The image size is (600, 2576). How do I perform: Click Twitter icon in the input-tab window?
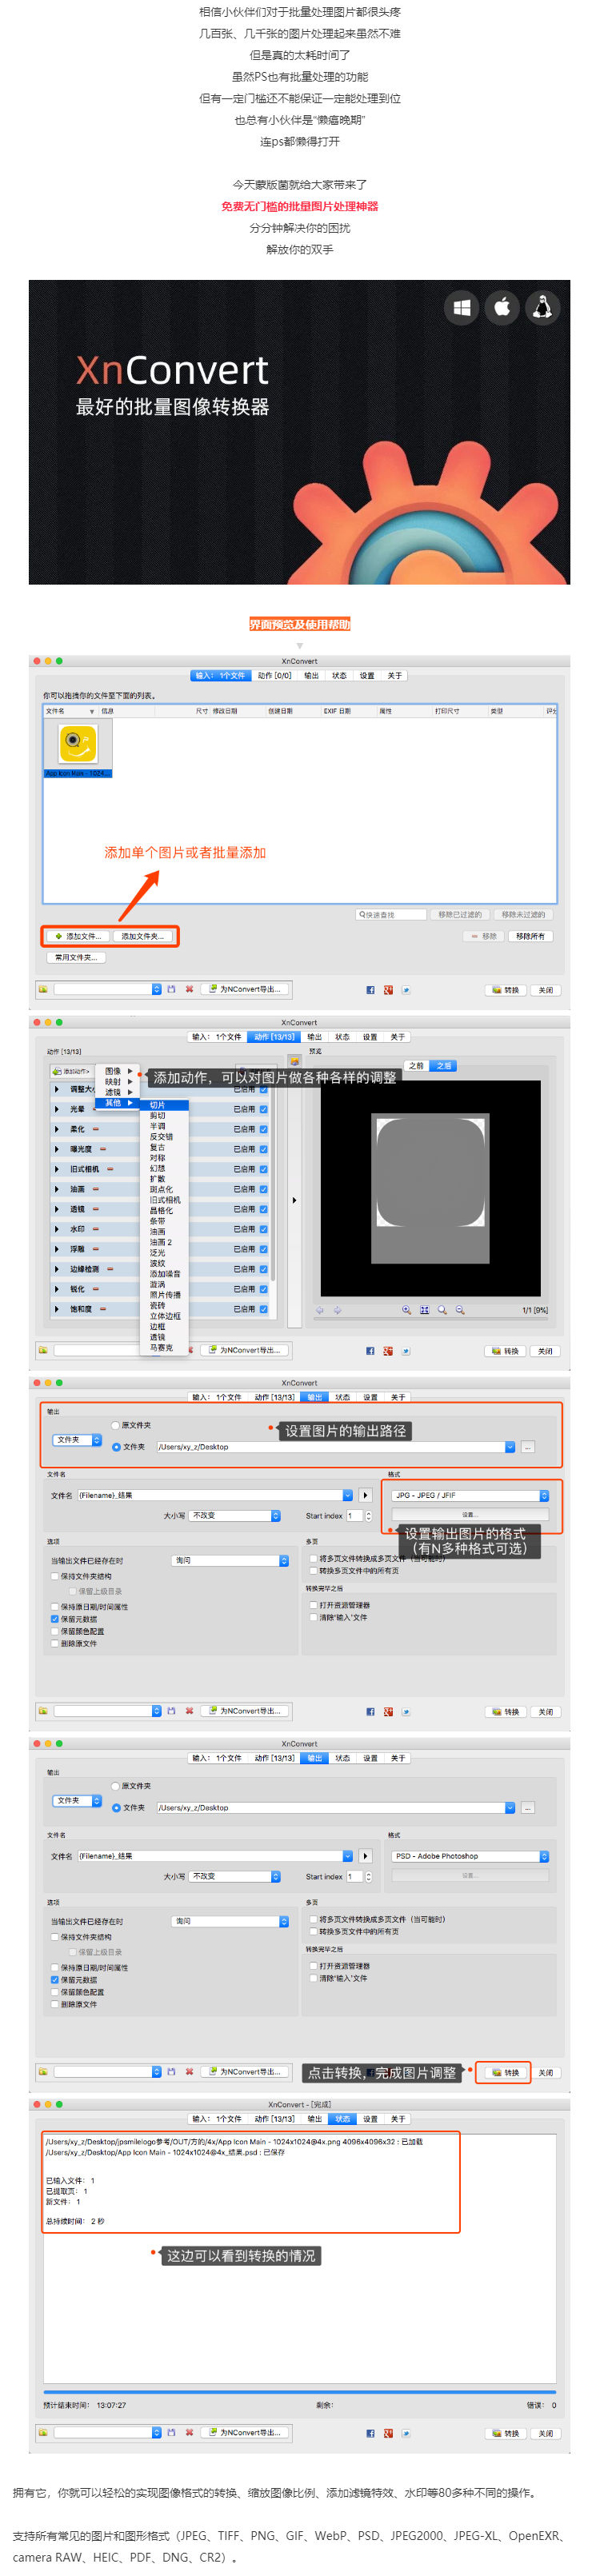405,990
